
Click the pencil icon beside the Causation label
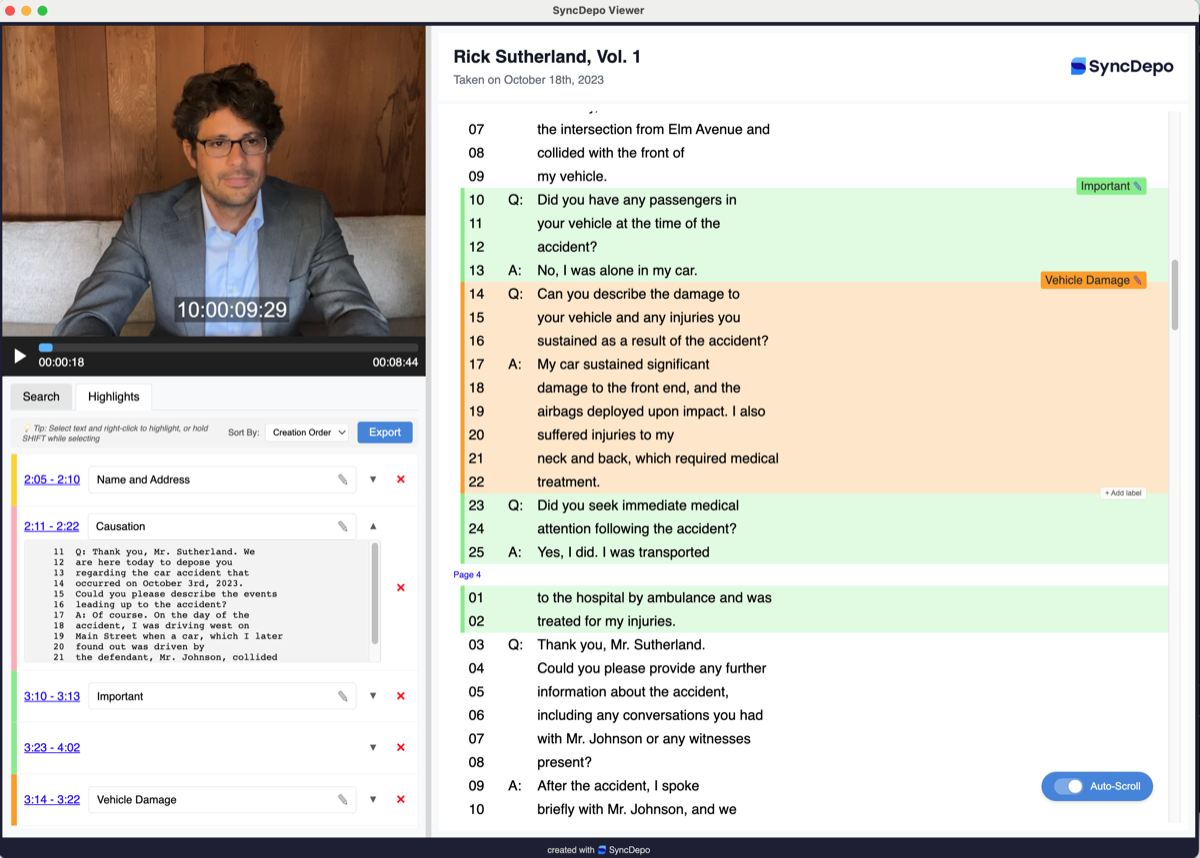[x=345, y=526]
